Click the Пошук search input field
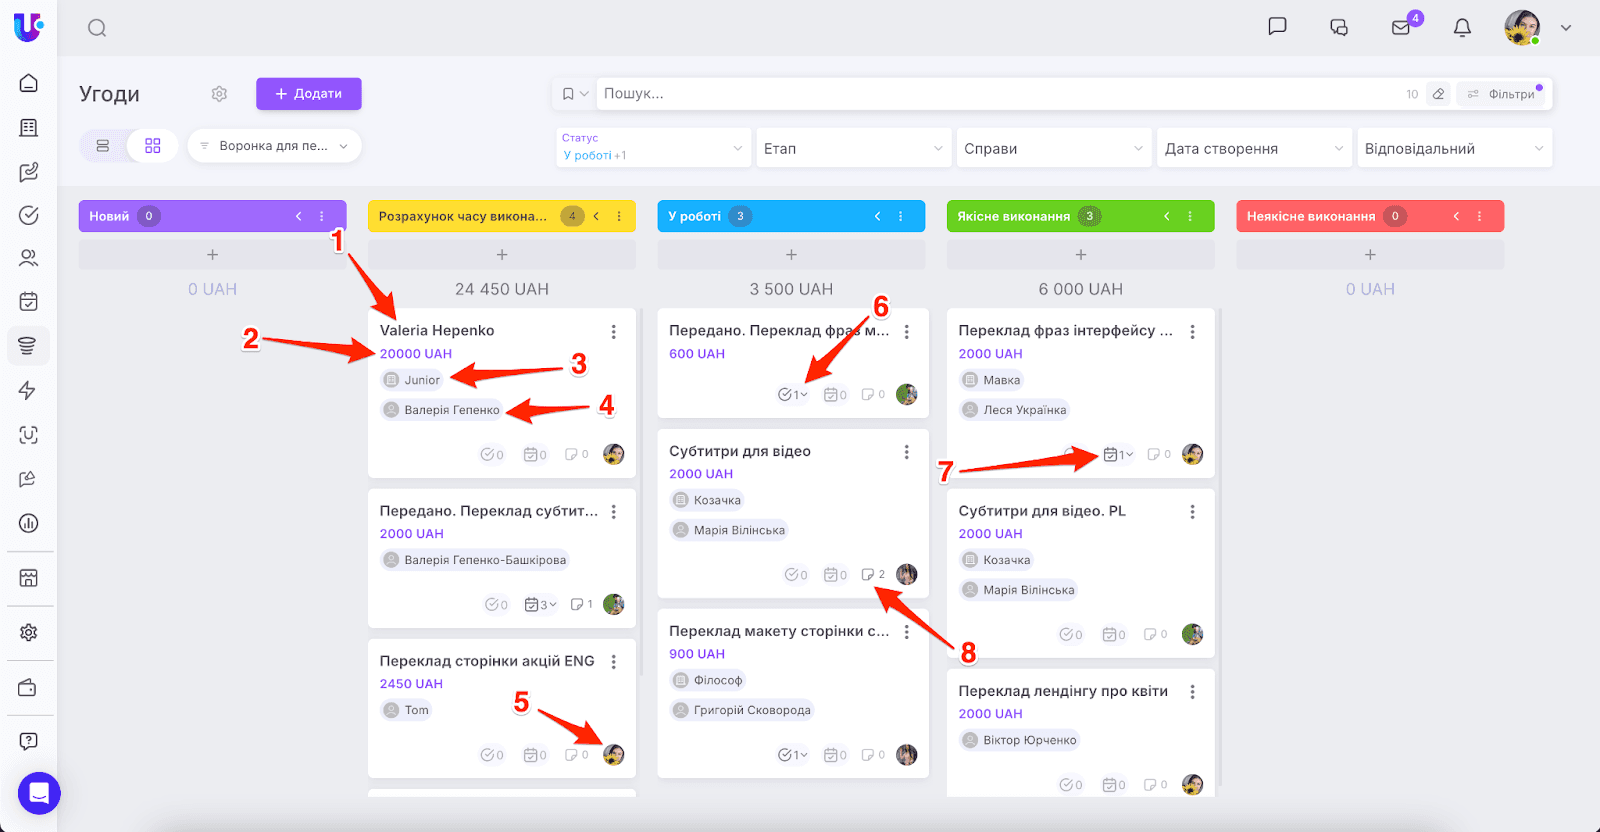1600x832 pixels. click(x=1000, y=94)
